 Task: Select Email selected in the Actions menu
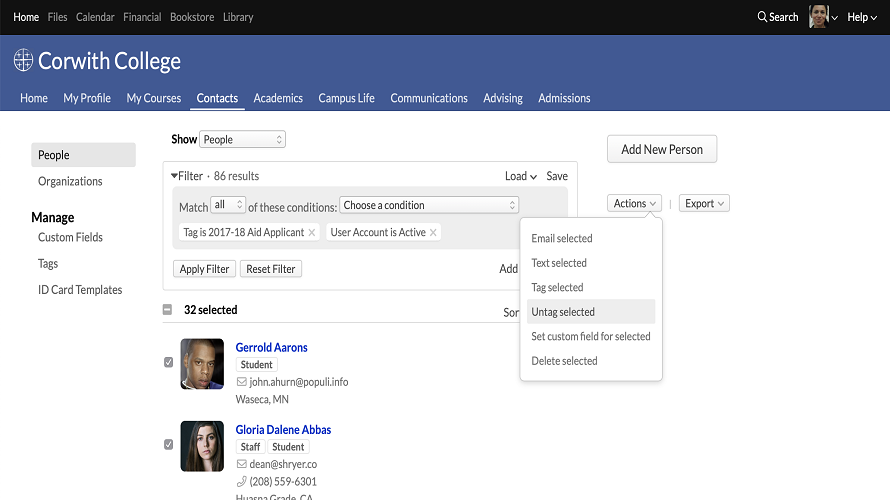click(562, 239)
